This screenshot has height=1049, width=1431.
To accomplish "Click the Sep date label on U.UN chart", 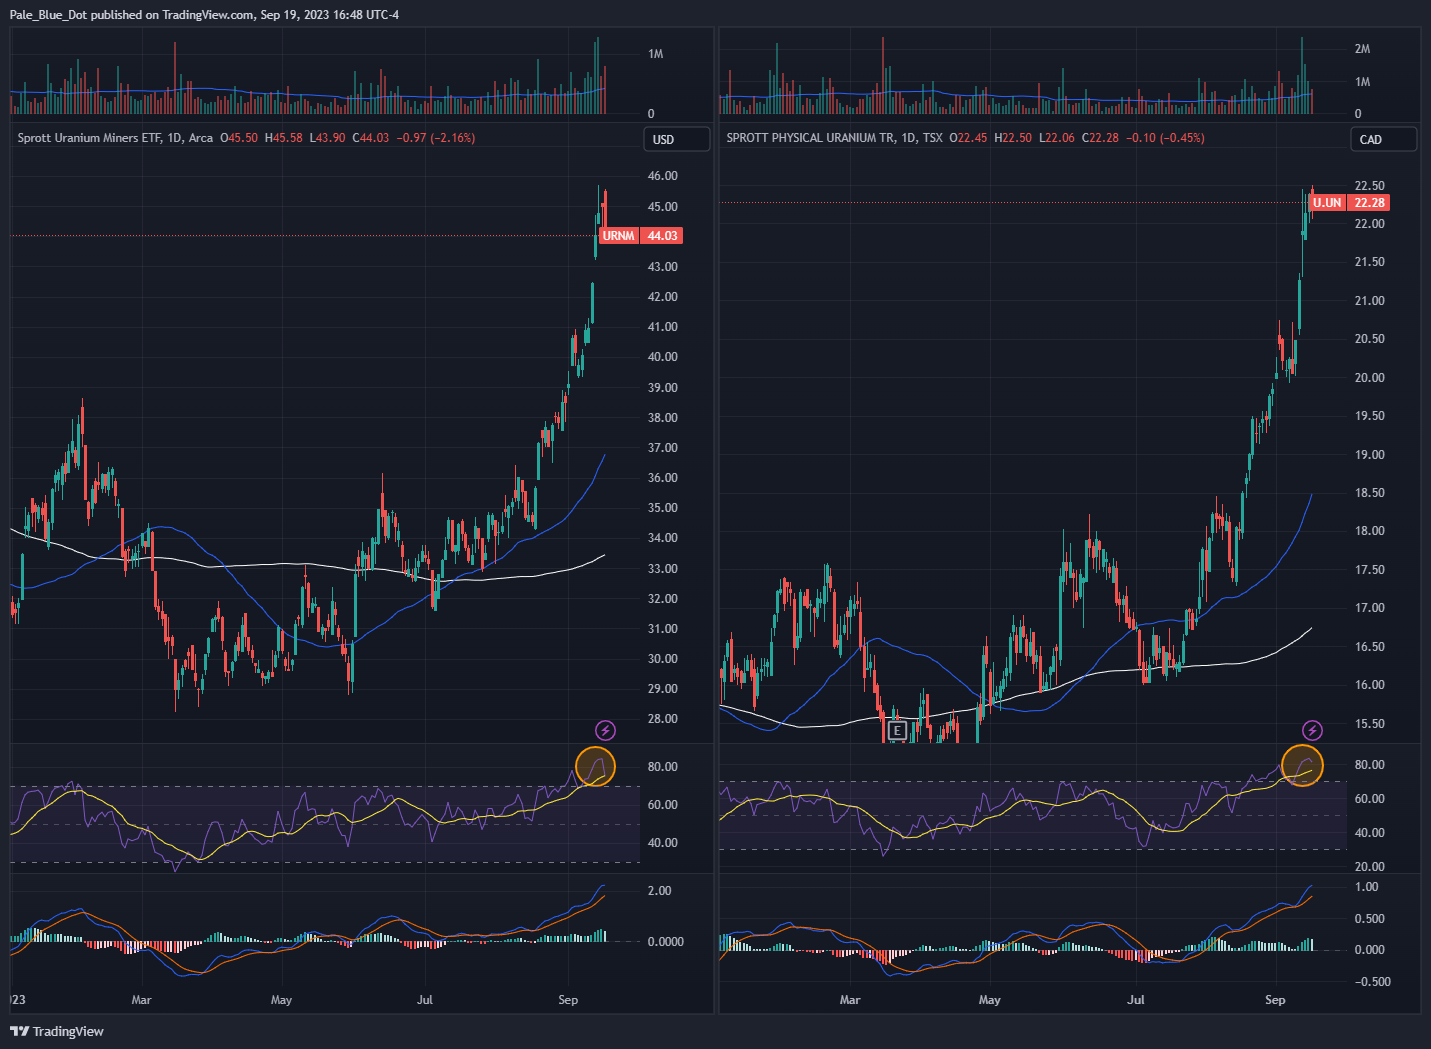I will click(1275, 1000).
